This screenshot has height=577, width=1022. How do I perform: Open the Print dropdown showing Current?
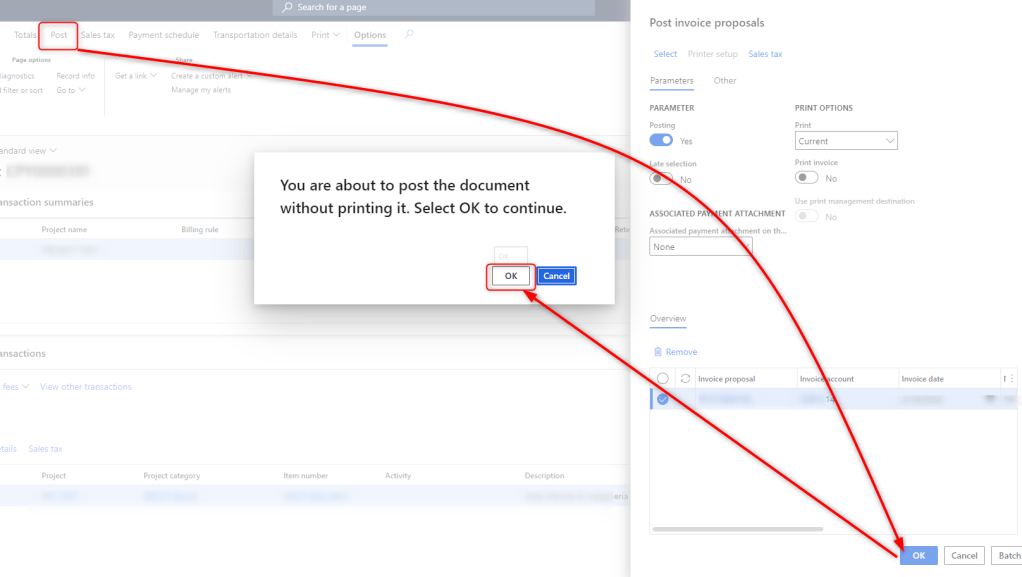tap(846, 141)
